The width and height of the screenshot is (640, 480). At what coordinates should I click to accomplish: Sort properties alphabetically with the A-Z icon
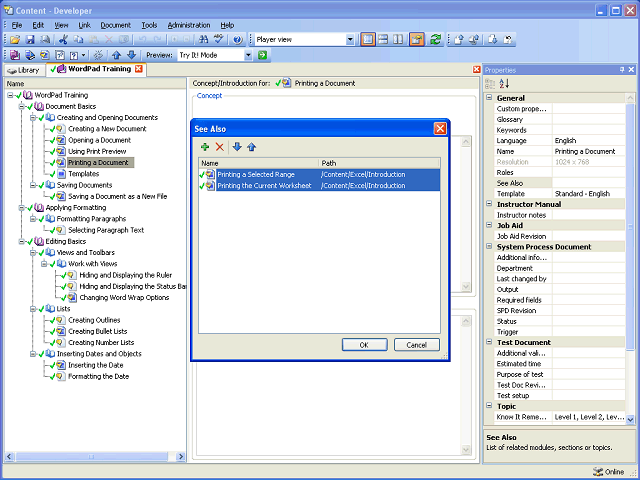point(504,84)
